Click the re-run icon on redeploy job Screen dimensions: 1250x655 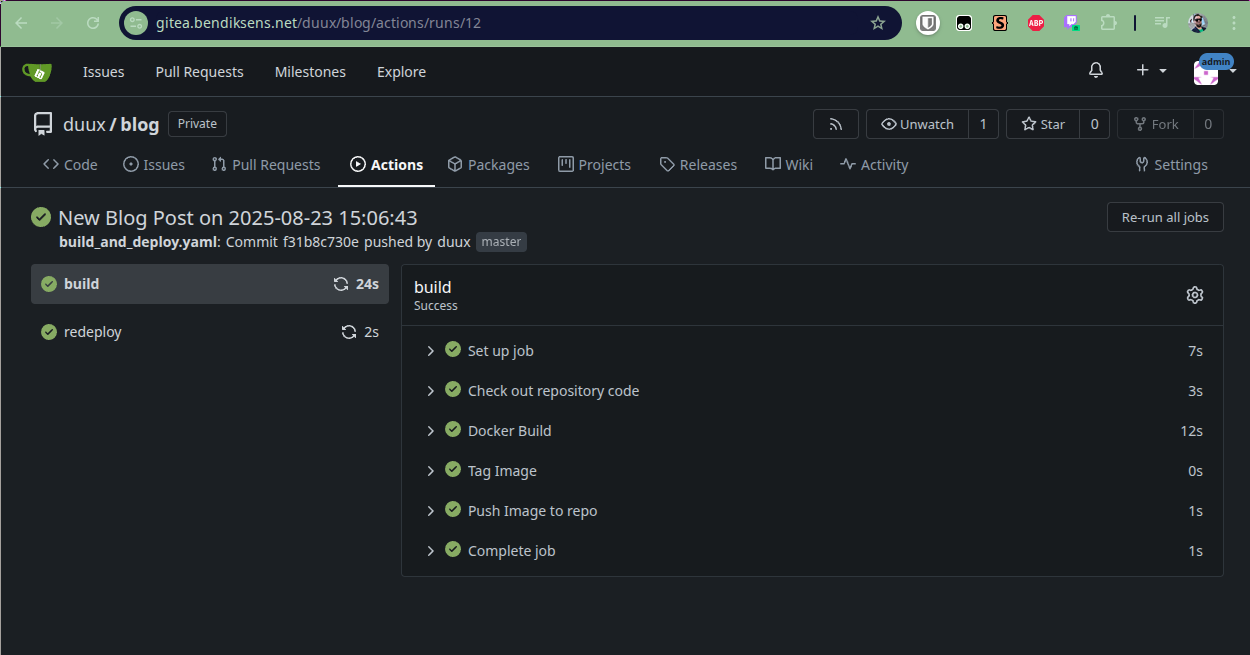point(349,332)
